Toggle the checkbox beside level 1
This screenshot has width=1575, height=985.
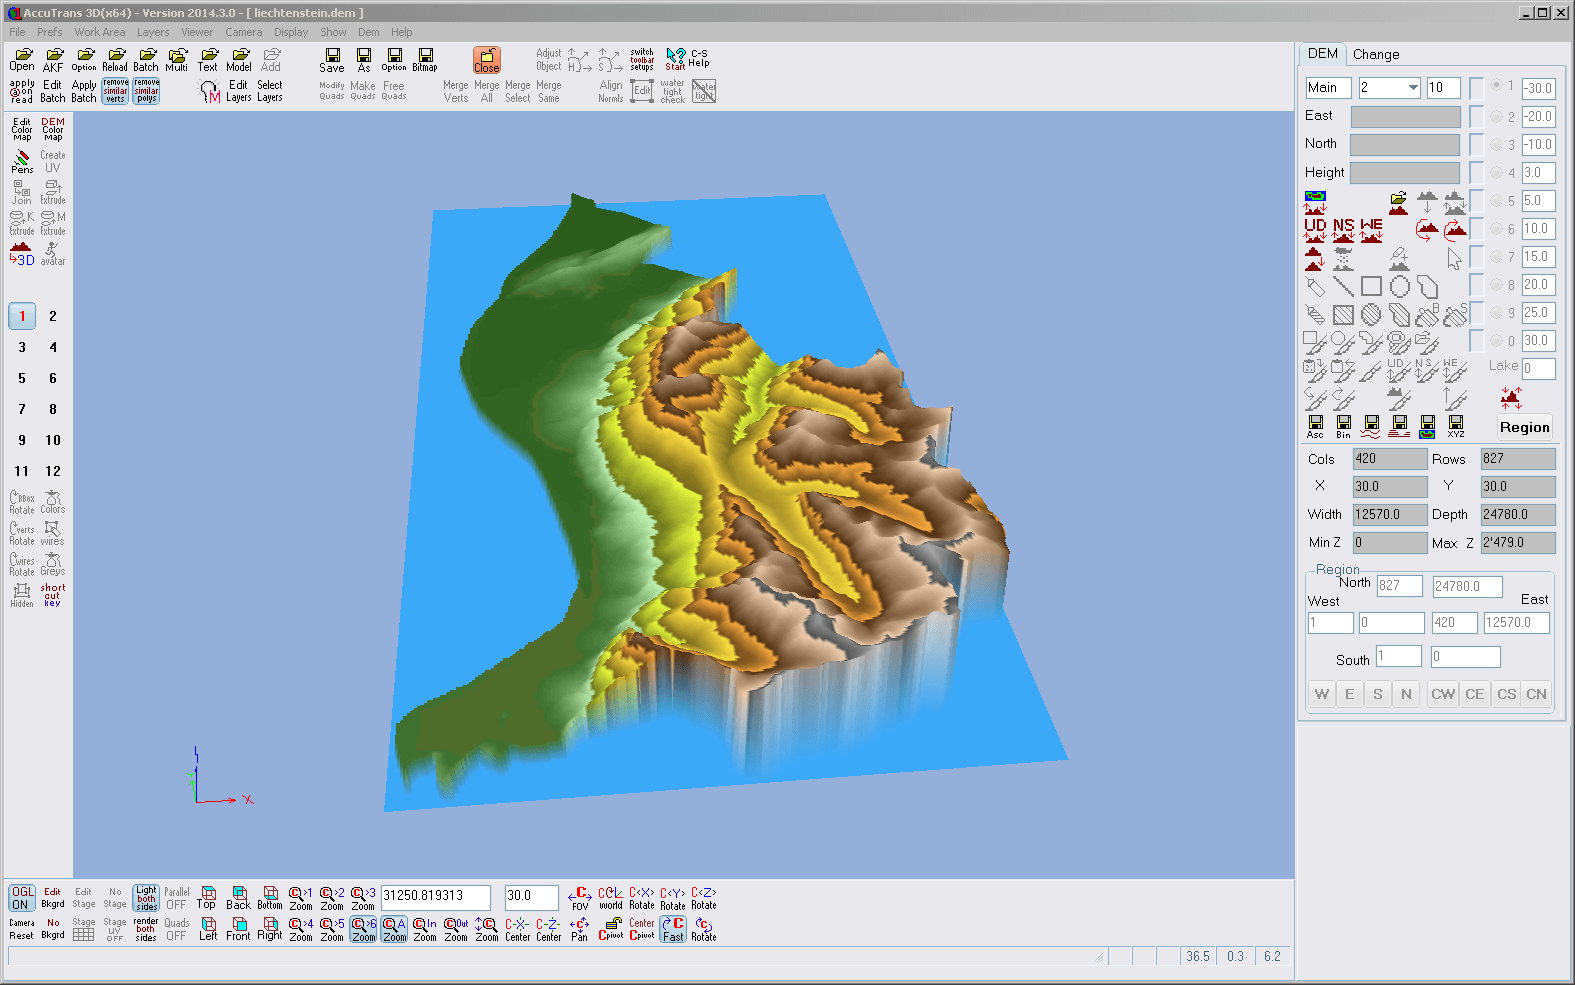coord(1476,87)
